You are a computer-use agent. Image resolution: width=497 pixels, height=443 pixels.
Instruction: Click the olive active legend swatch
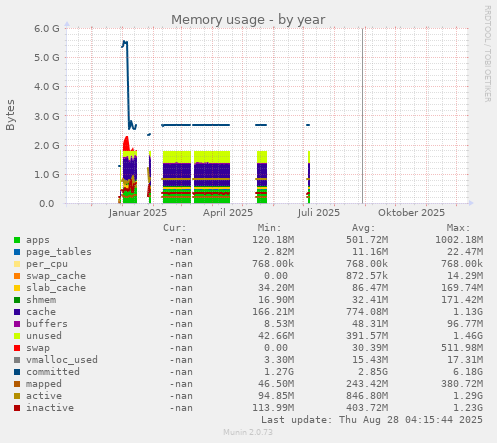pos(17,396)
